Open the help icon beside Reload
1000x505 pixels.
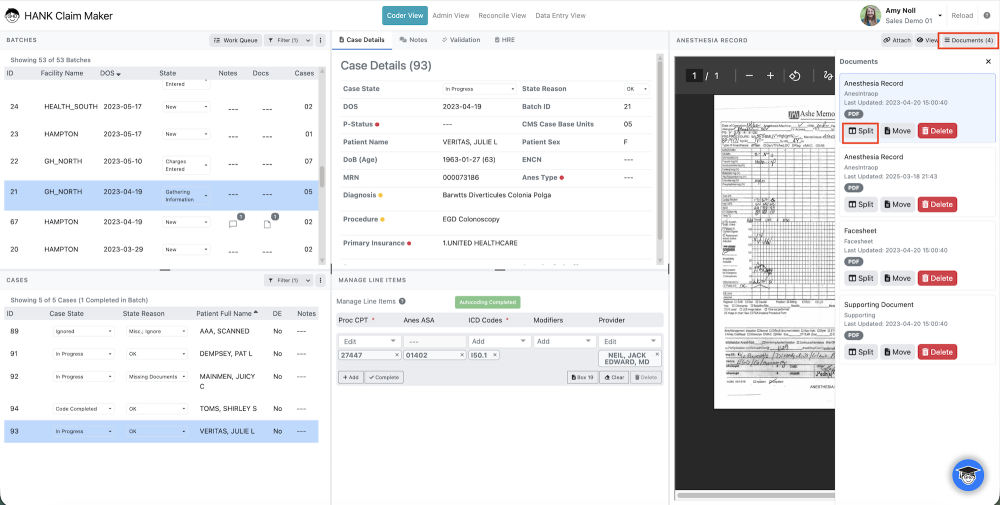coord(987,15)
